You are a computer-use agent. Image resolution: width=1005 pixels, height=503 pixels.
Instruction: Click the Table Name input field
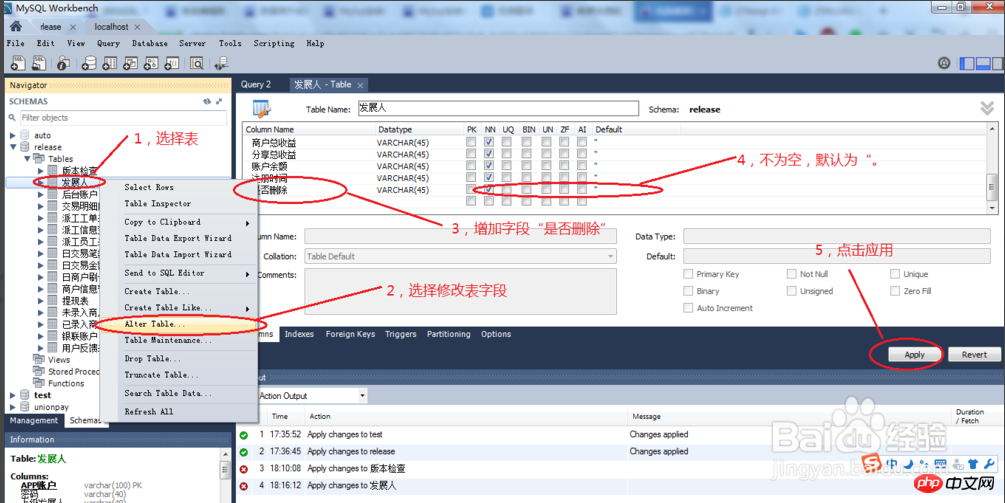pos(498,109)
